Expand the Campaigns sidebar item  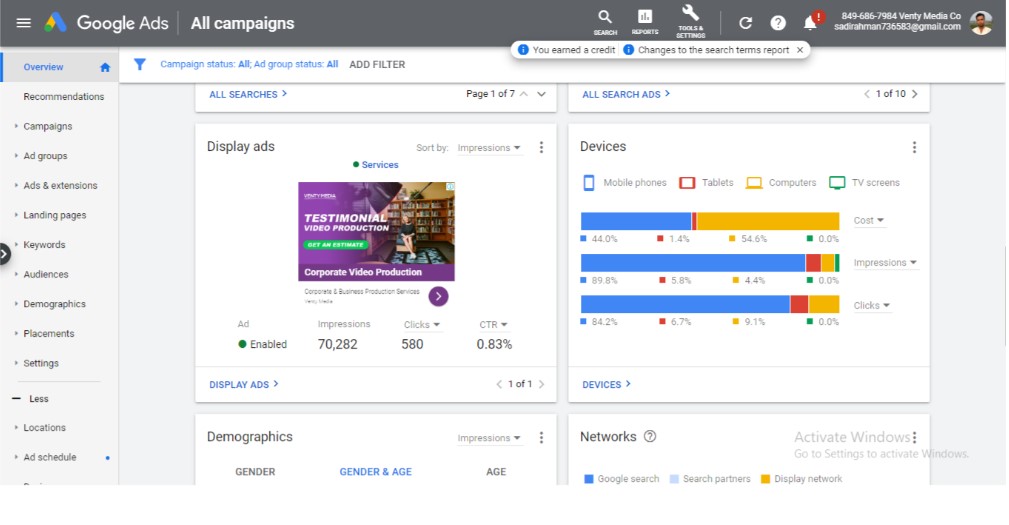point(47,126)
